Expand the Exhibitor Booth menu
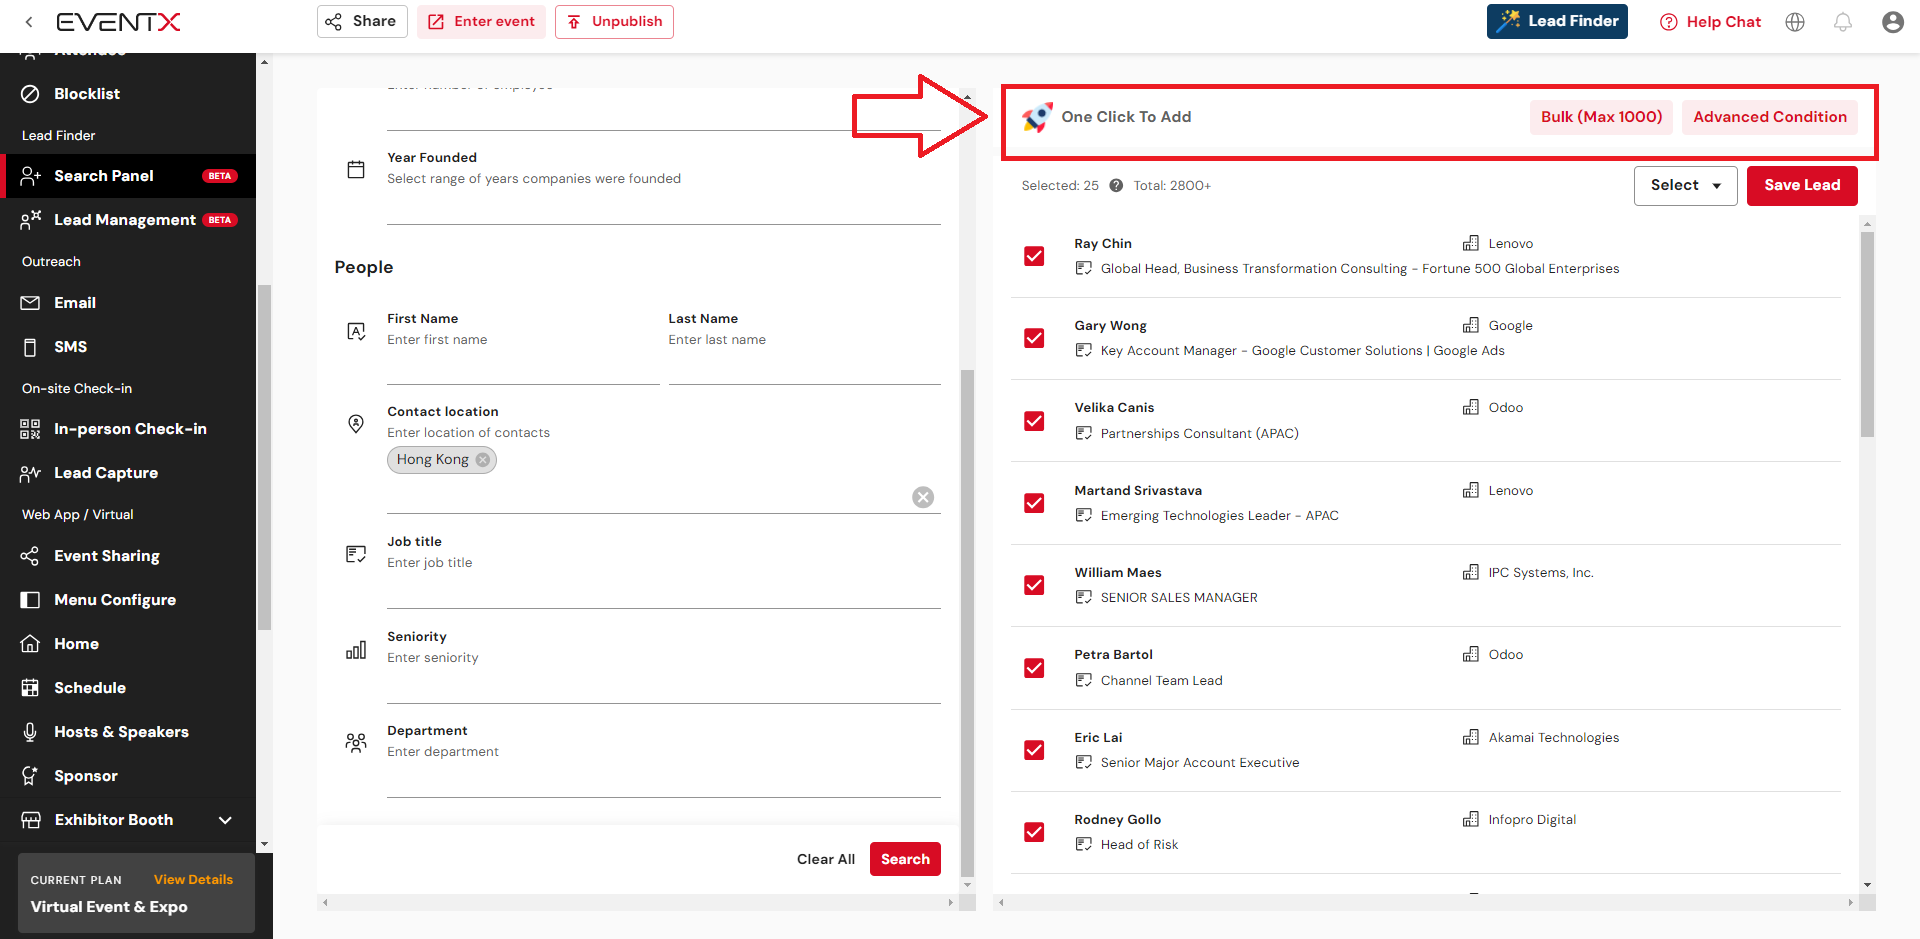 click(x=225, y=820)
